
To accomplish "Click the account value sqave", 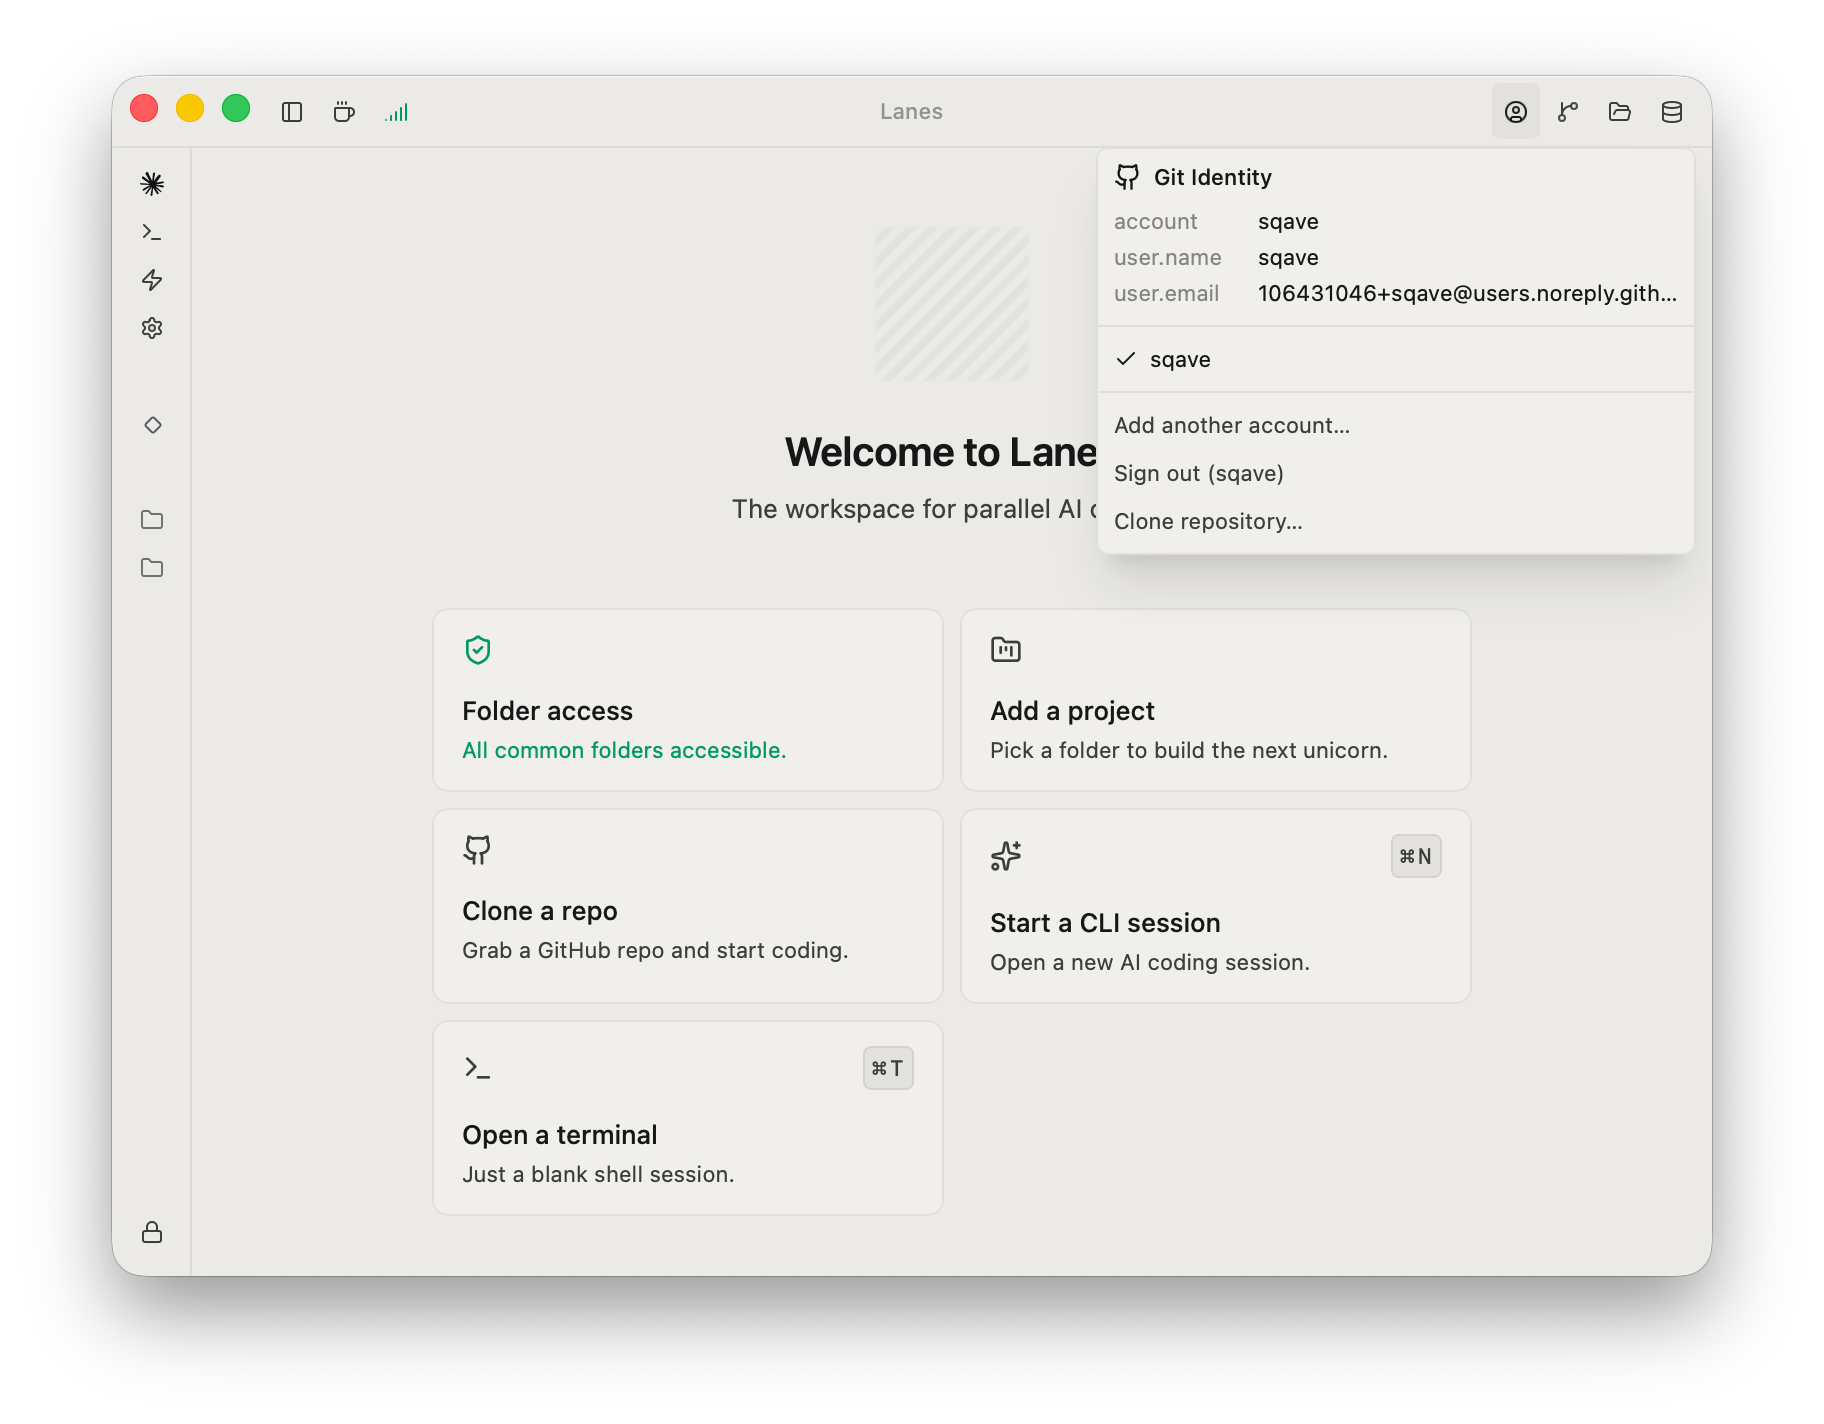I will pos(1288,221).
